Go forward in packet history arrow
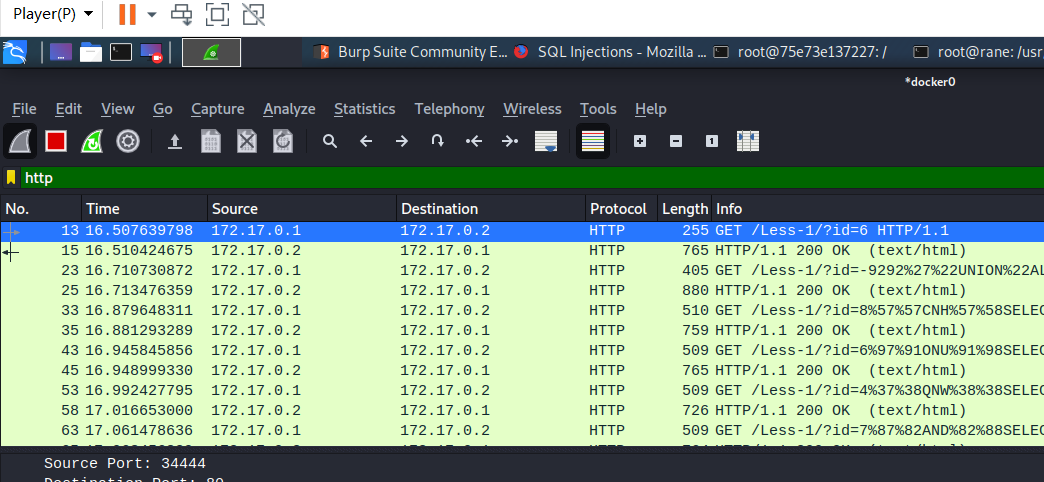Image resolution: width=1044 pixels, height=482 pixels. coord(401,141)
